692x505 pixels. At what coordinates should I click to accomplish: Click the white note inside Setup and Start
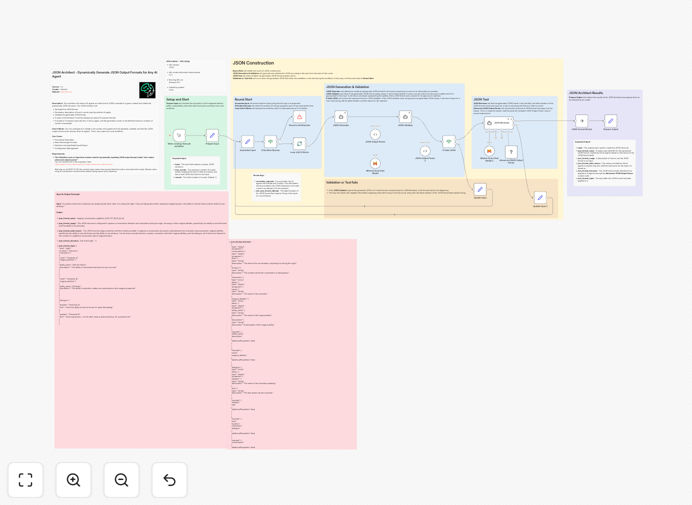point(195,170)
